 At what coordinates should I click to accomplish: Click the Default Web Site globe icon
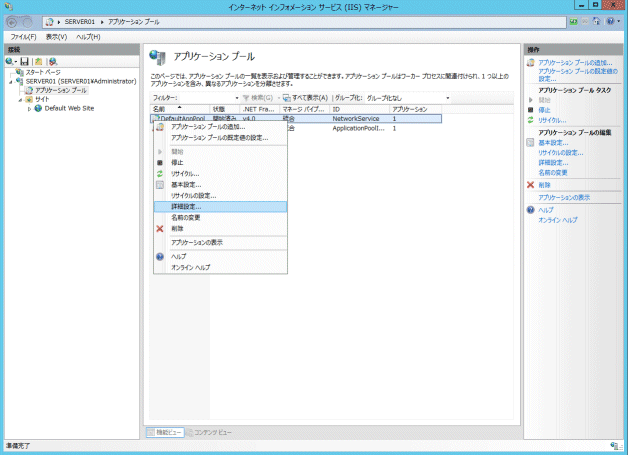coord(38,109)
